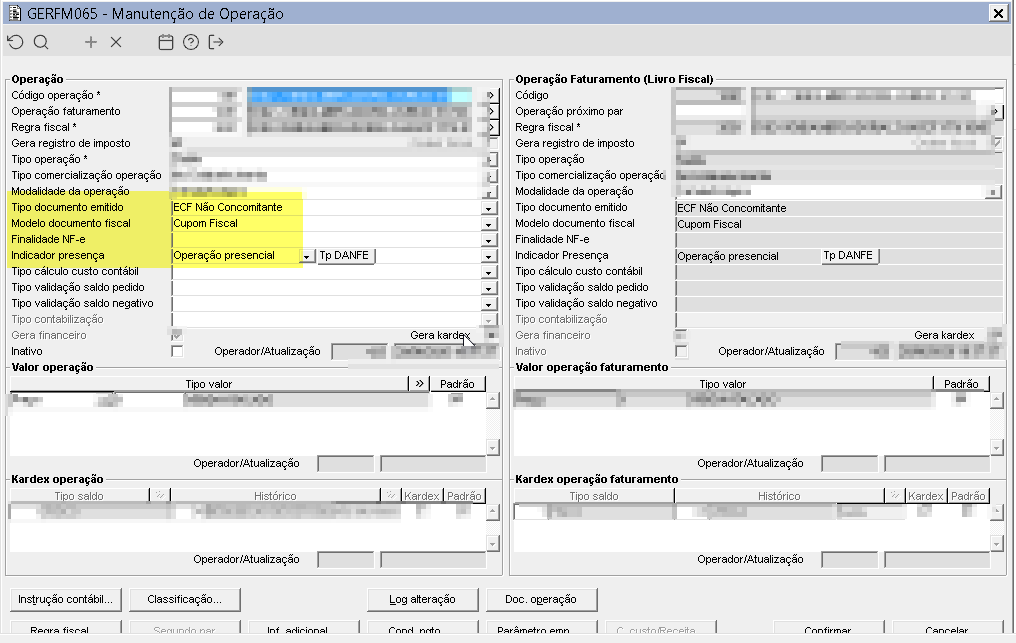The width and height of the screenshot is (1016, 643).
Task: Expand Tipo cálculo custo contábil dropdown
Action: 489,272
